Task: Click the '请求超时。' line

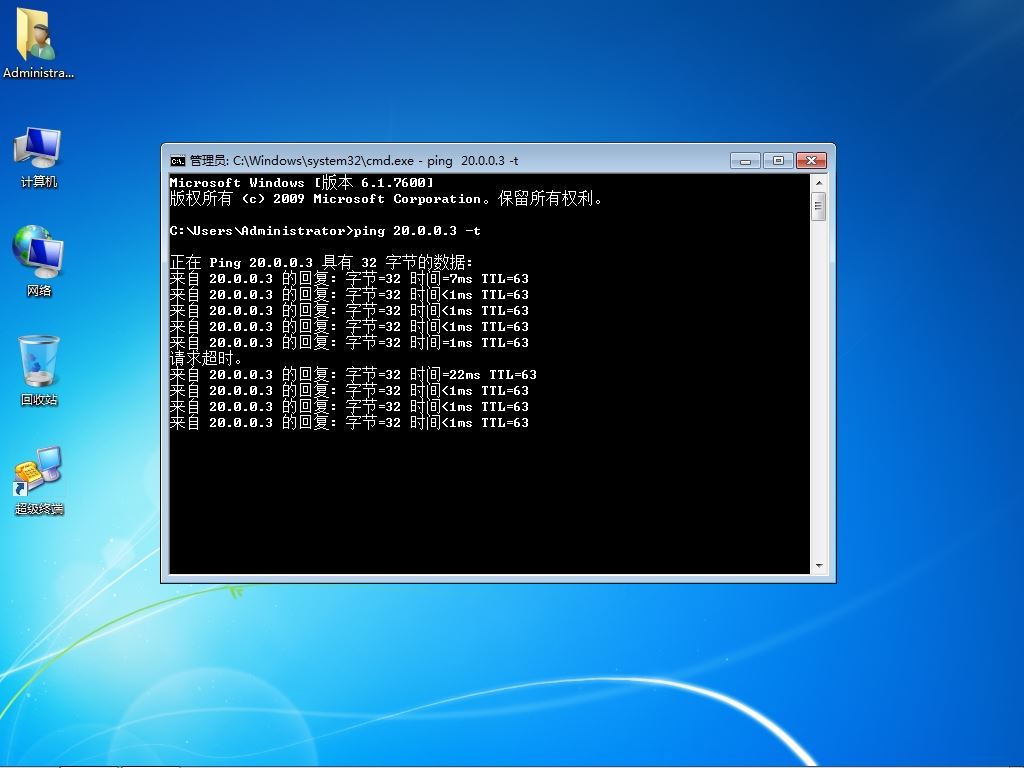Action: point(206,359)
